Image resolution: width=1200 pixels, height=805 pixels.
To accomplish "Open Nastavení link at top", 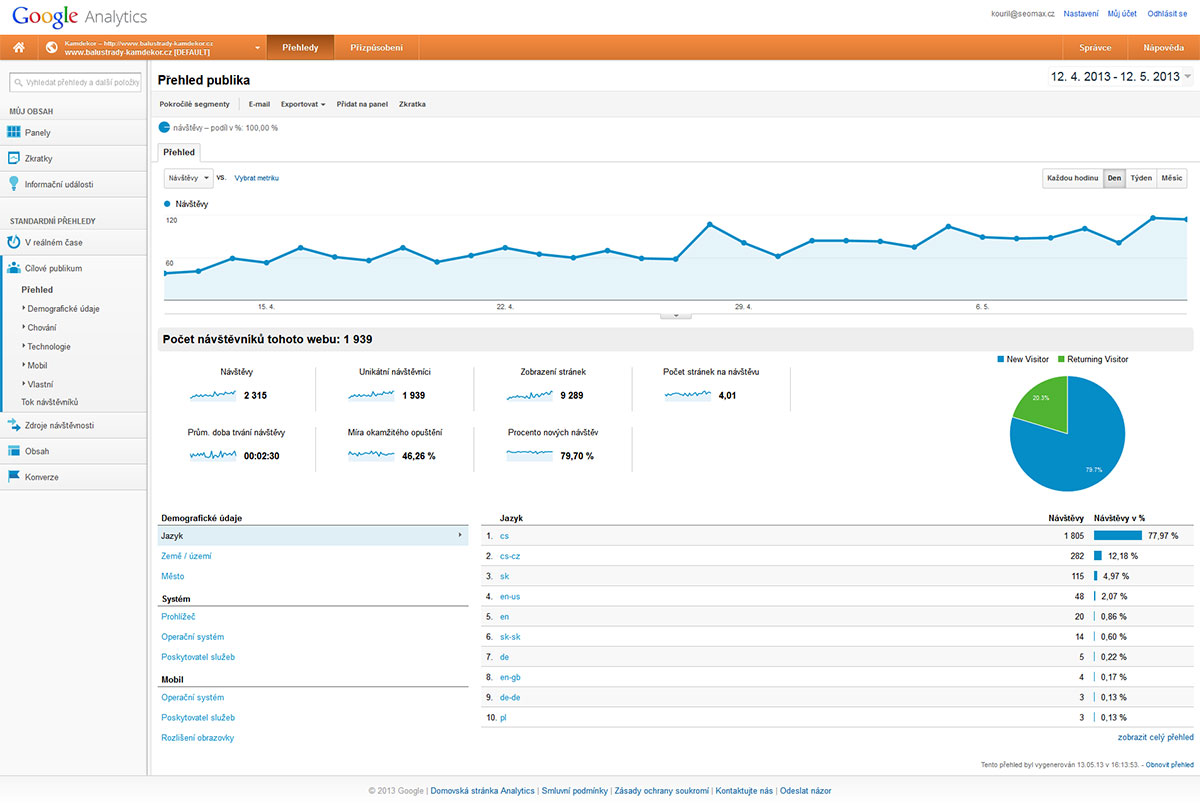I will click(1081, 14).
